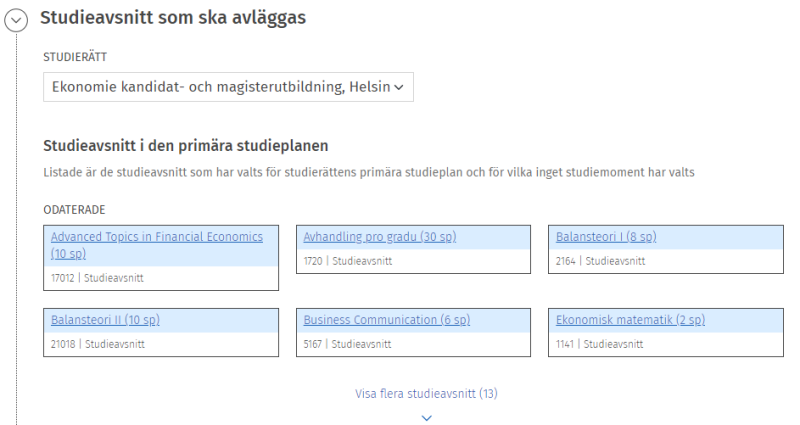Screen dimensions: 800x425
Task: Click the card footer with code 2164
Action: click(667, 261)
